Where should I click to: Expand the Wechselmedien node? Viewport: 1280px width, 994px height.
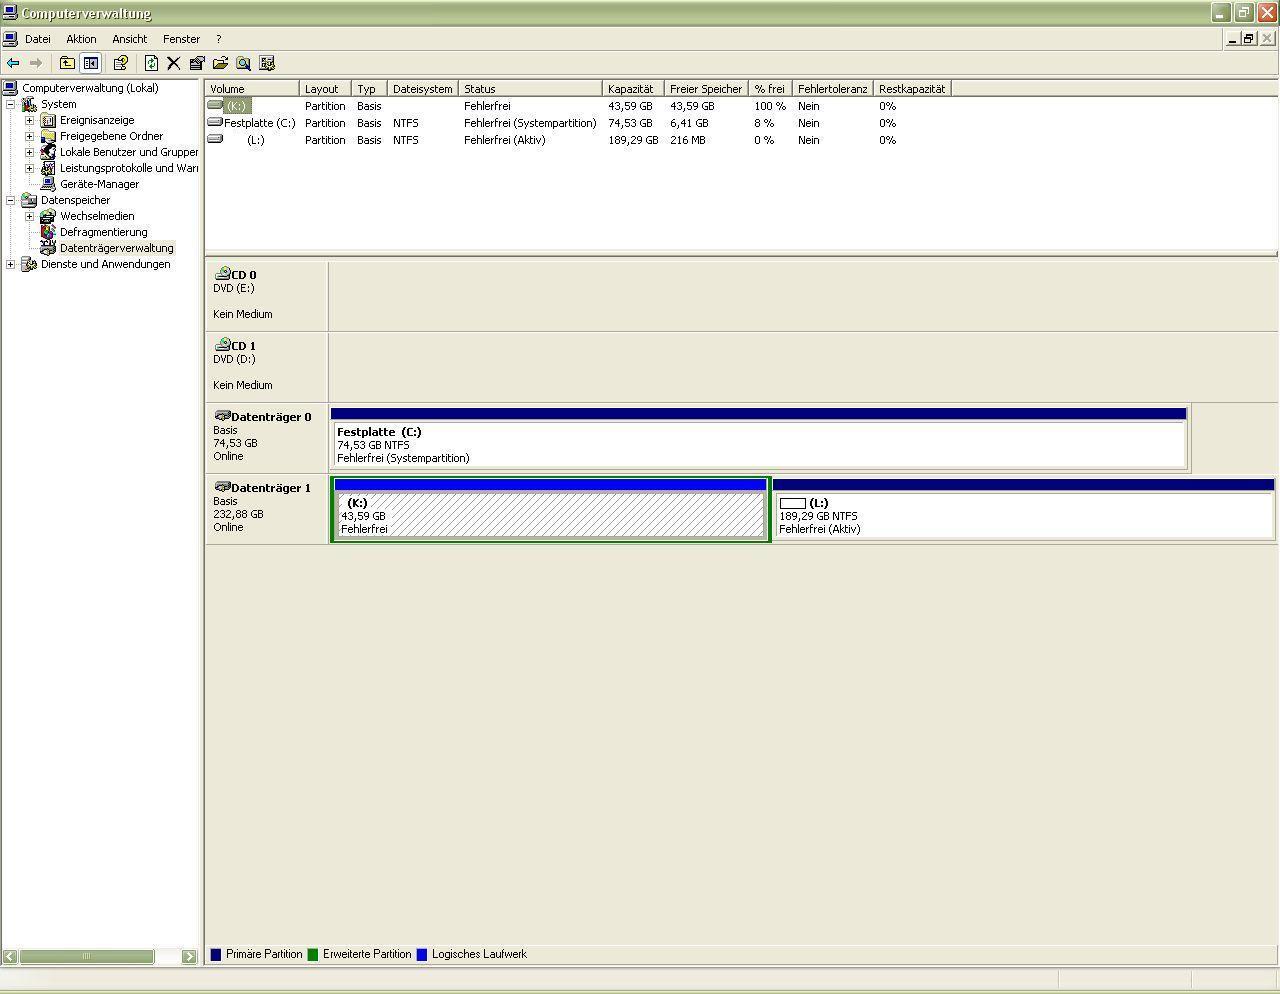click(x=29, y=216)
